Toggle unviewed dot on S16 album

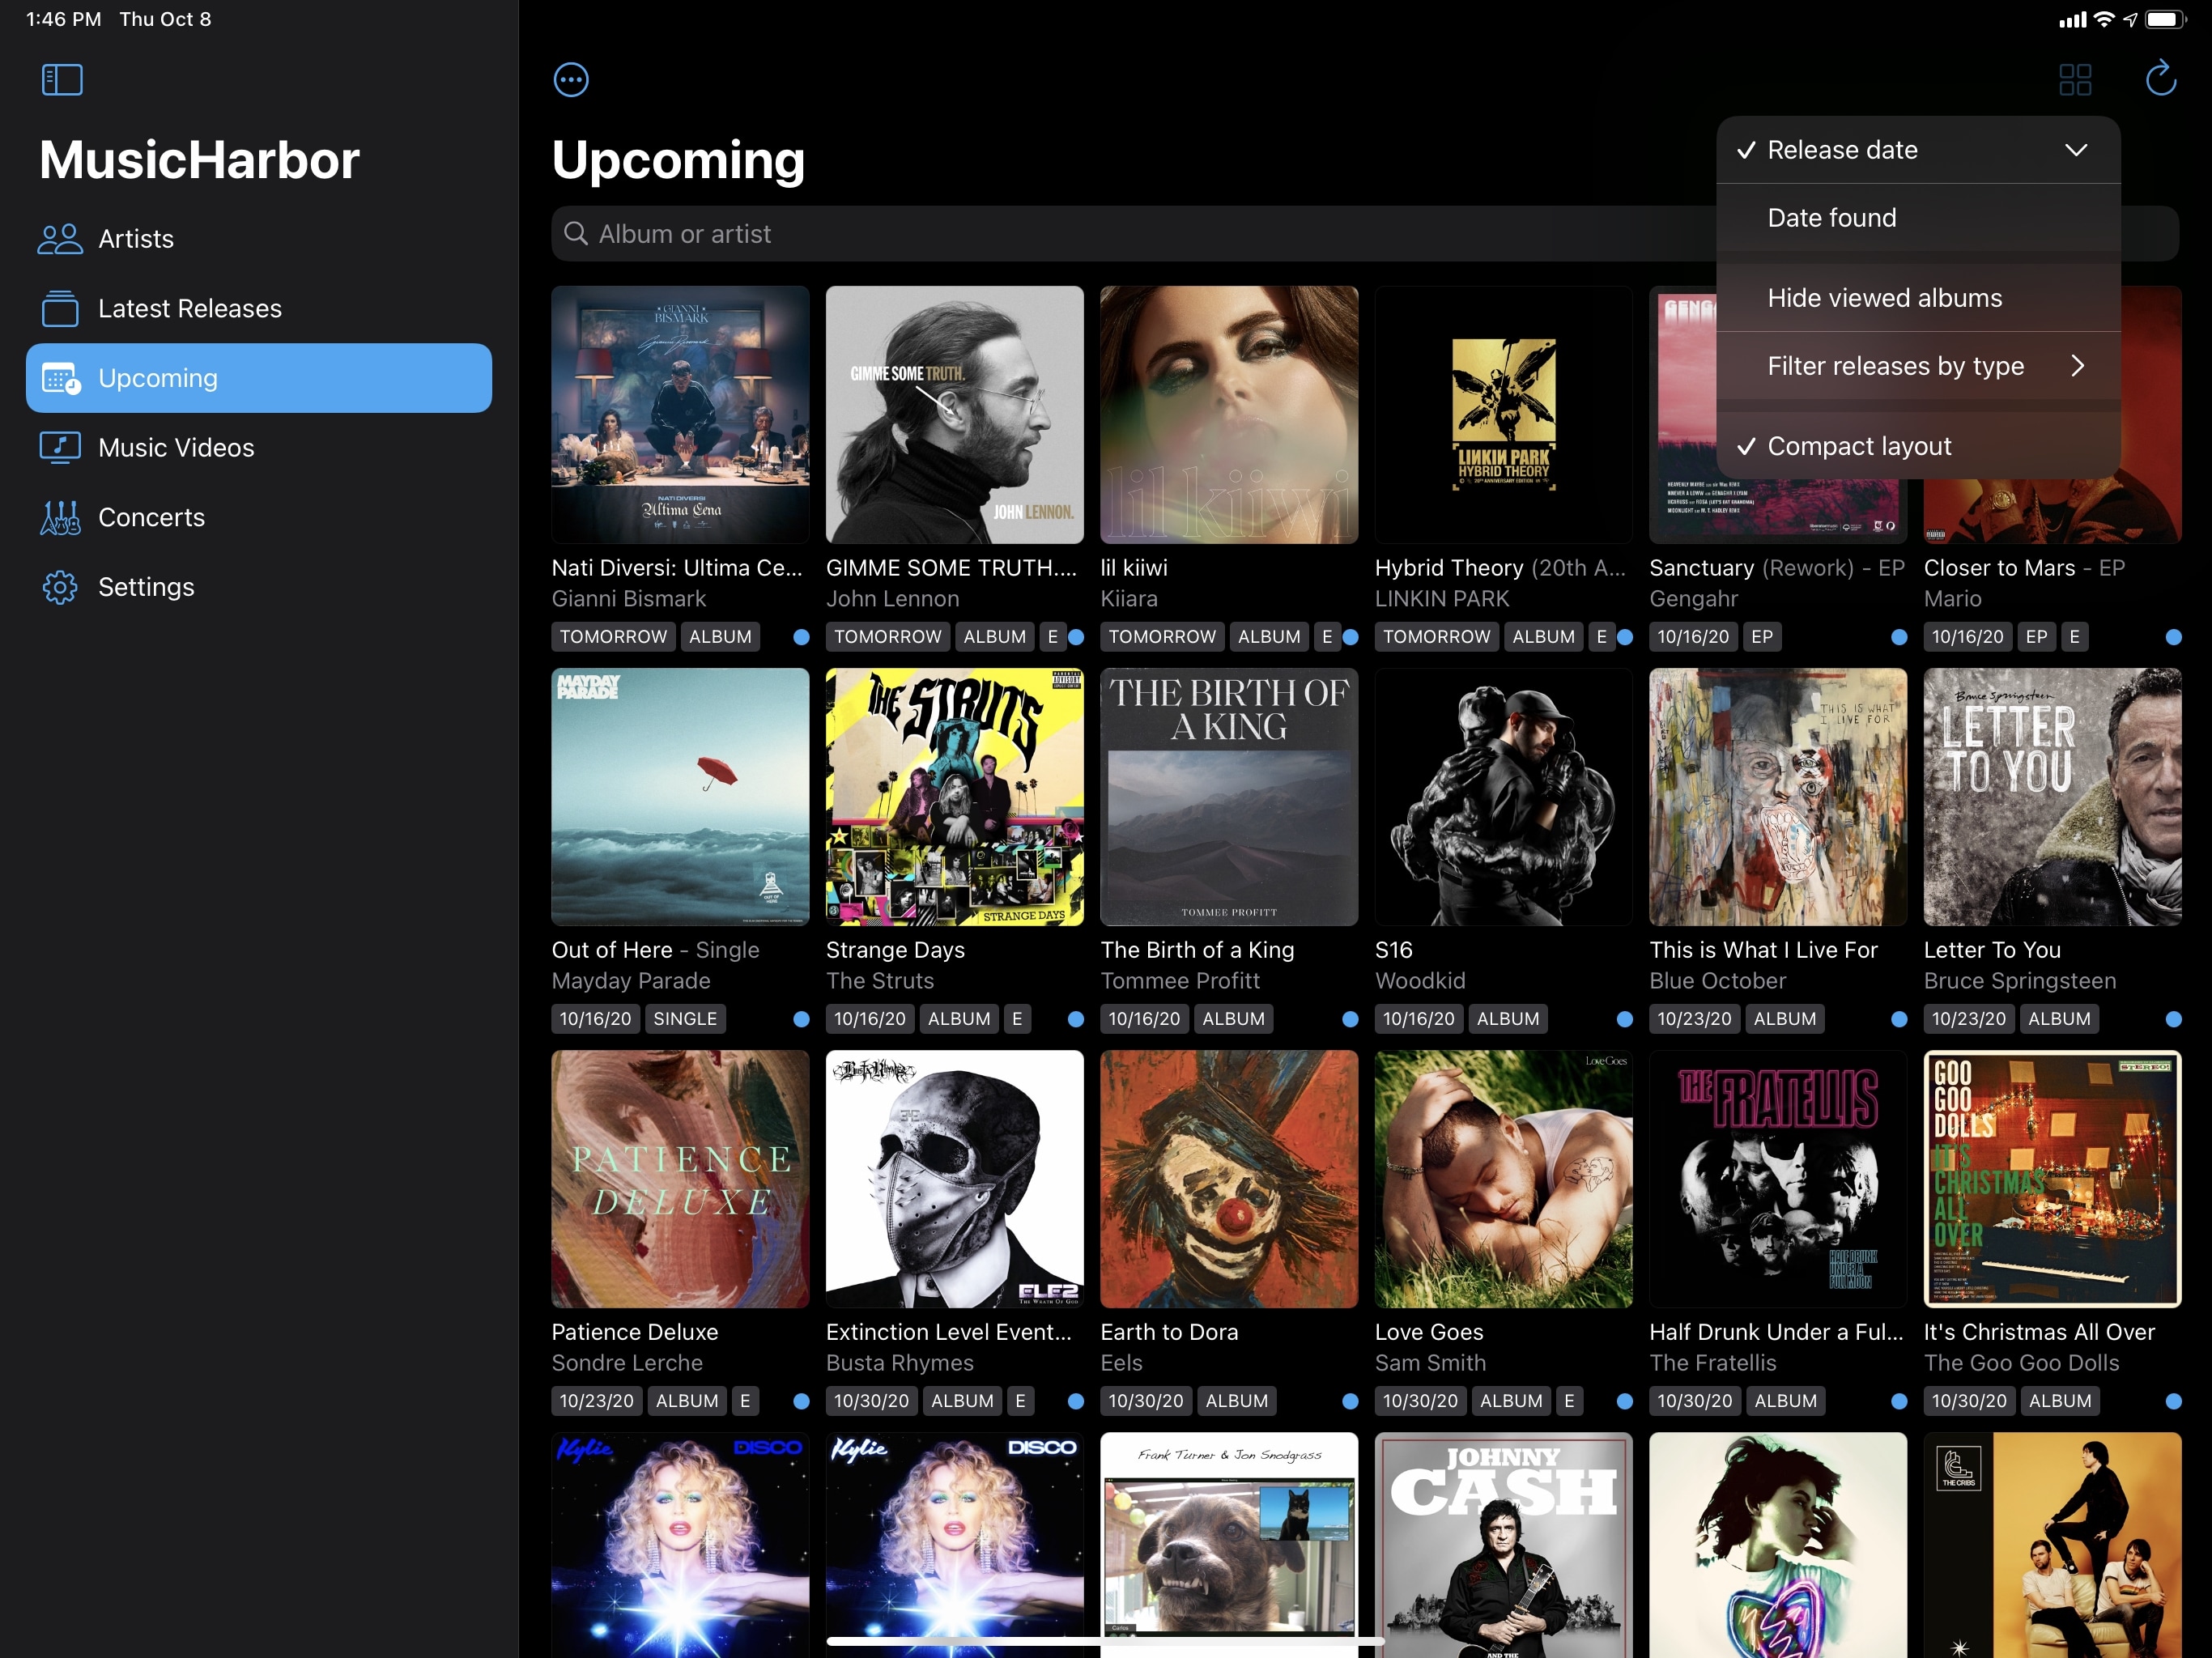coord(1625,1019)
